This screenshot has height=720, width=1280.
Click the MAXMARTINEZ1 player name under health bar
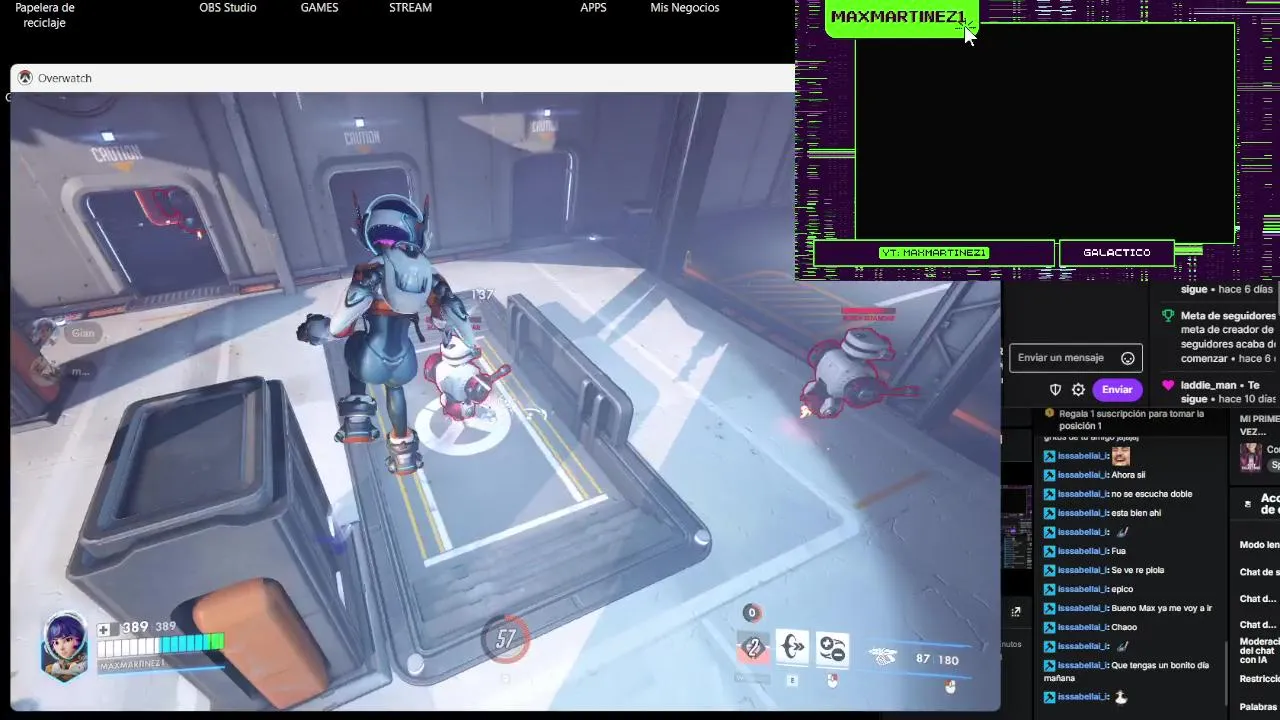point(132,664)
